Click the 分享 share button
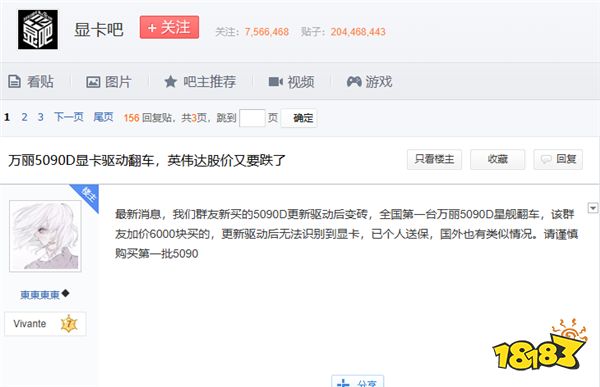This screenshot has height=387, width=600. click(357, 382)
